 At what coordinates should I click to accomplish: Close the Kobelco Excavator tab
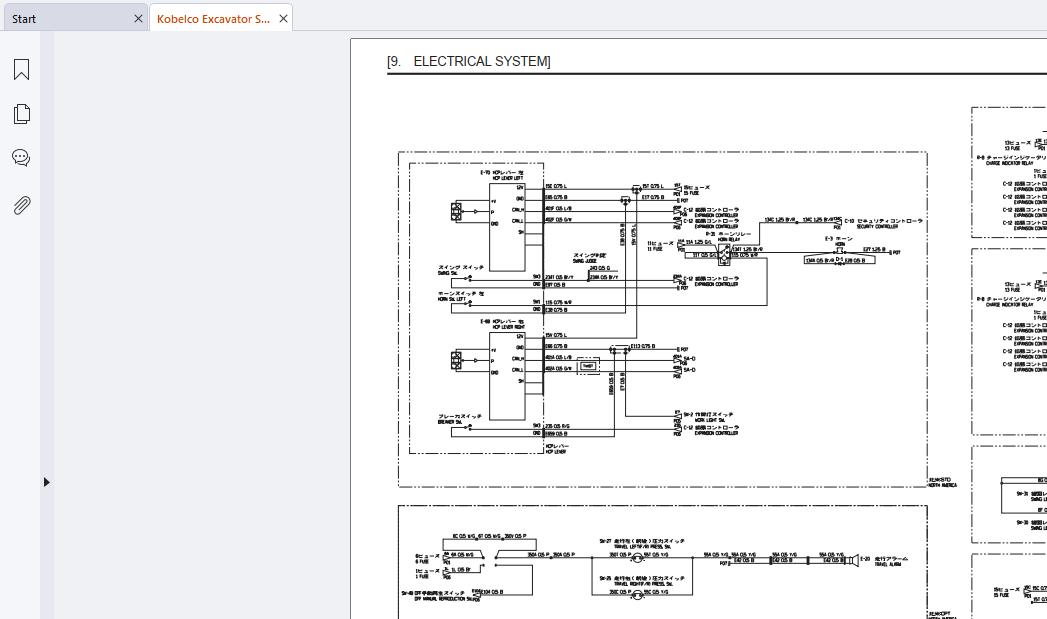click(283, 19)
